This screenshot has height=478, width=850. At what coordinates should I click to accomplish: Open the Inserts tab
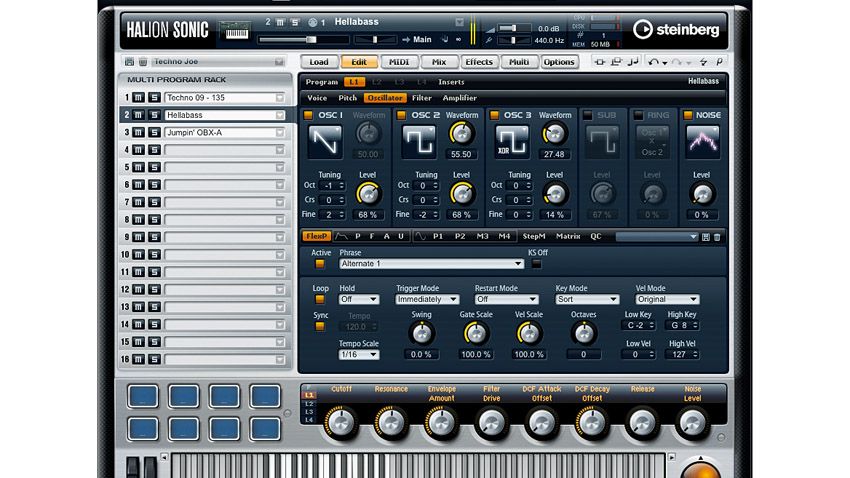click(x=451, y=82)
